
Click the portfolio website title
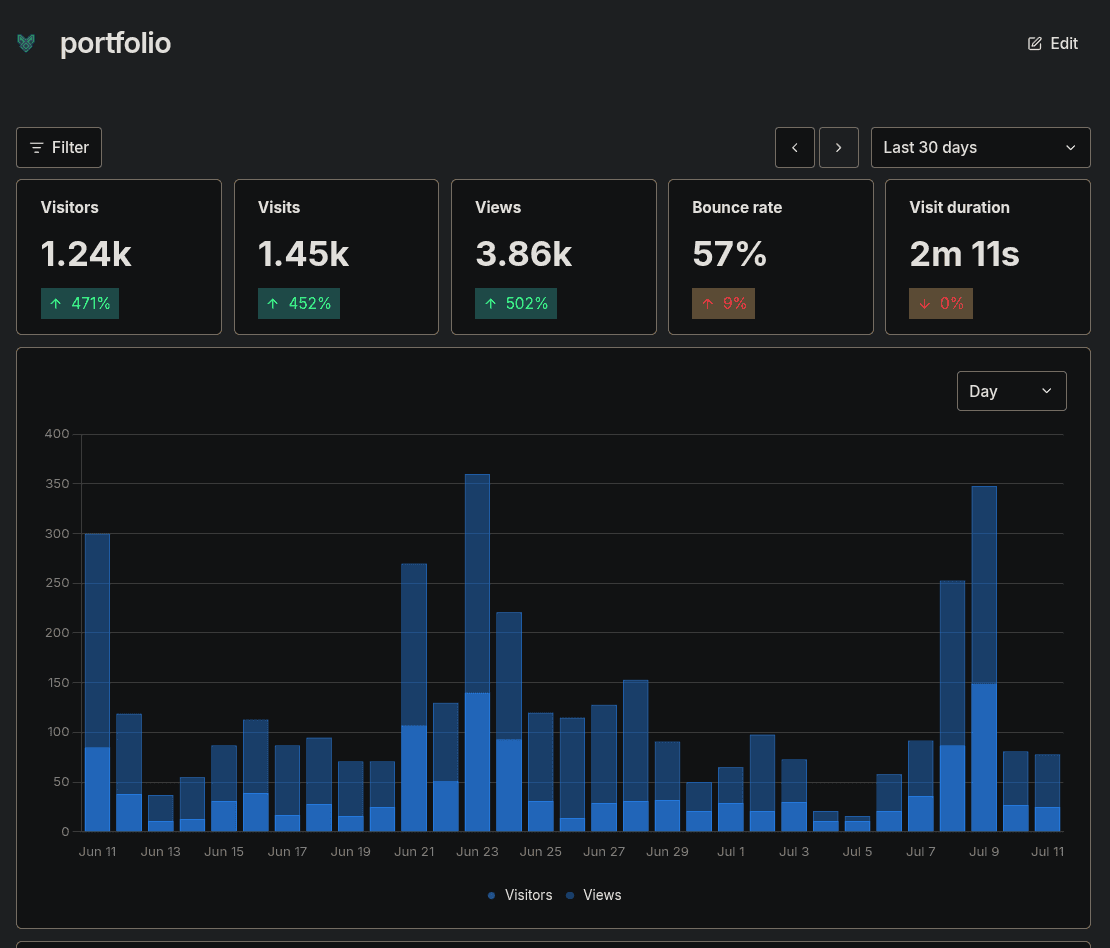pos(115,43)
